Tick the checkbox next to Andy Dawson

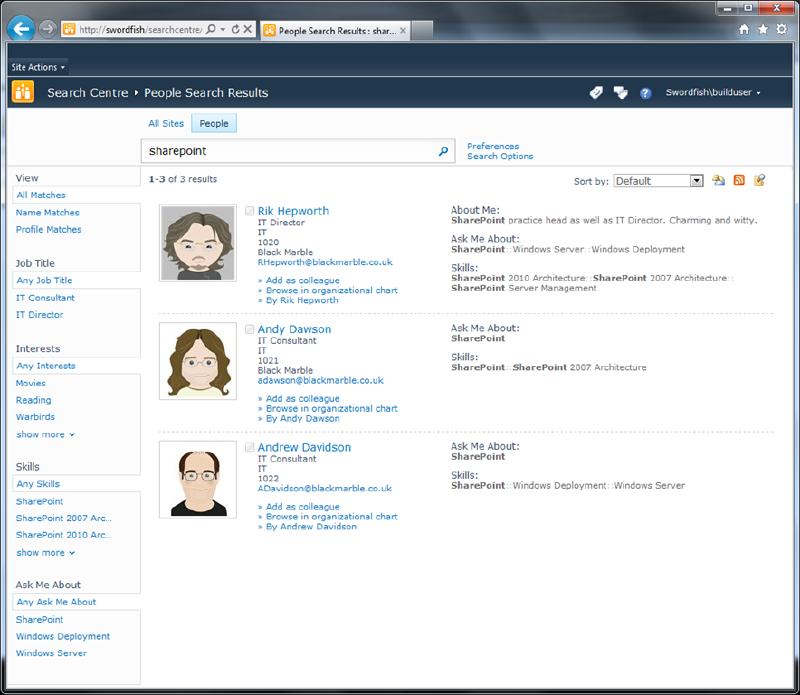[249, 329]
